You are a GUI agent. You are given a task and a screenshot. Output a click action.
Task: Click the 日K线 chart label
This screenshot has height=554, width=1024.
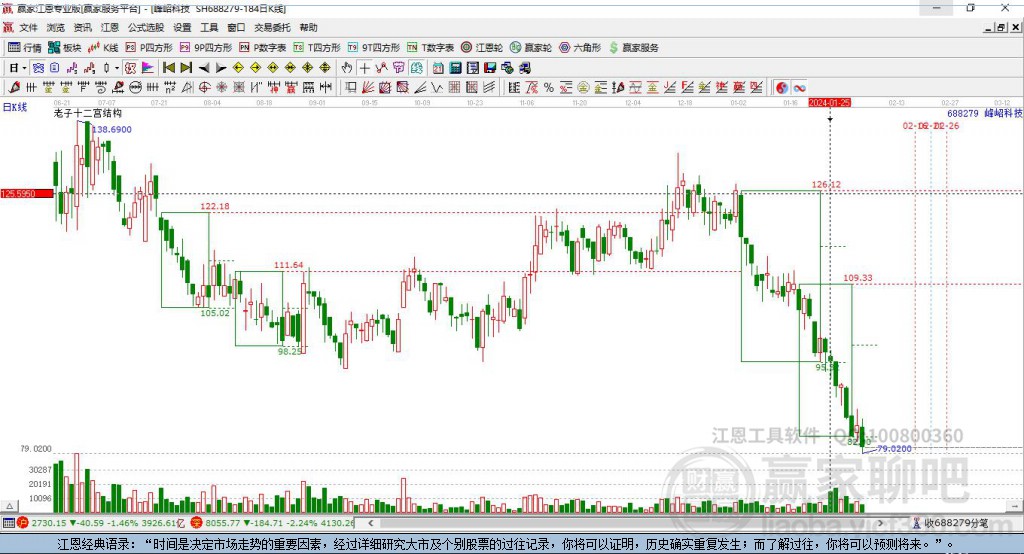tap(15, 108)
